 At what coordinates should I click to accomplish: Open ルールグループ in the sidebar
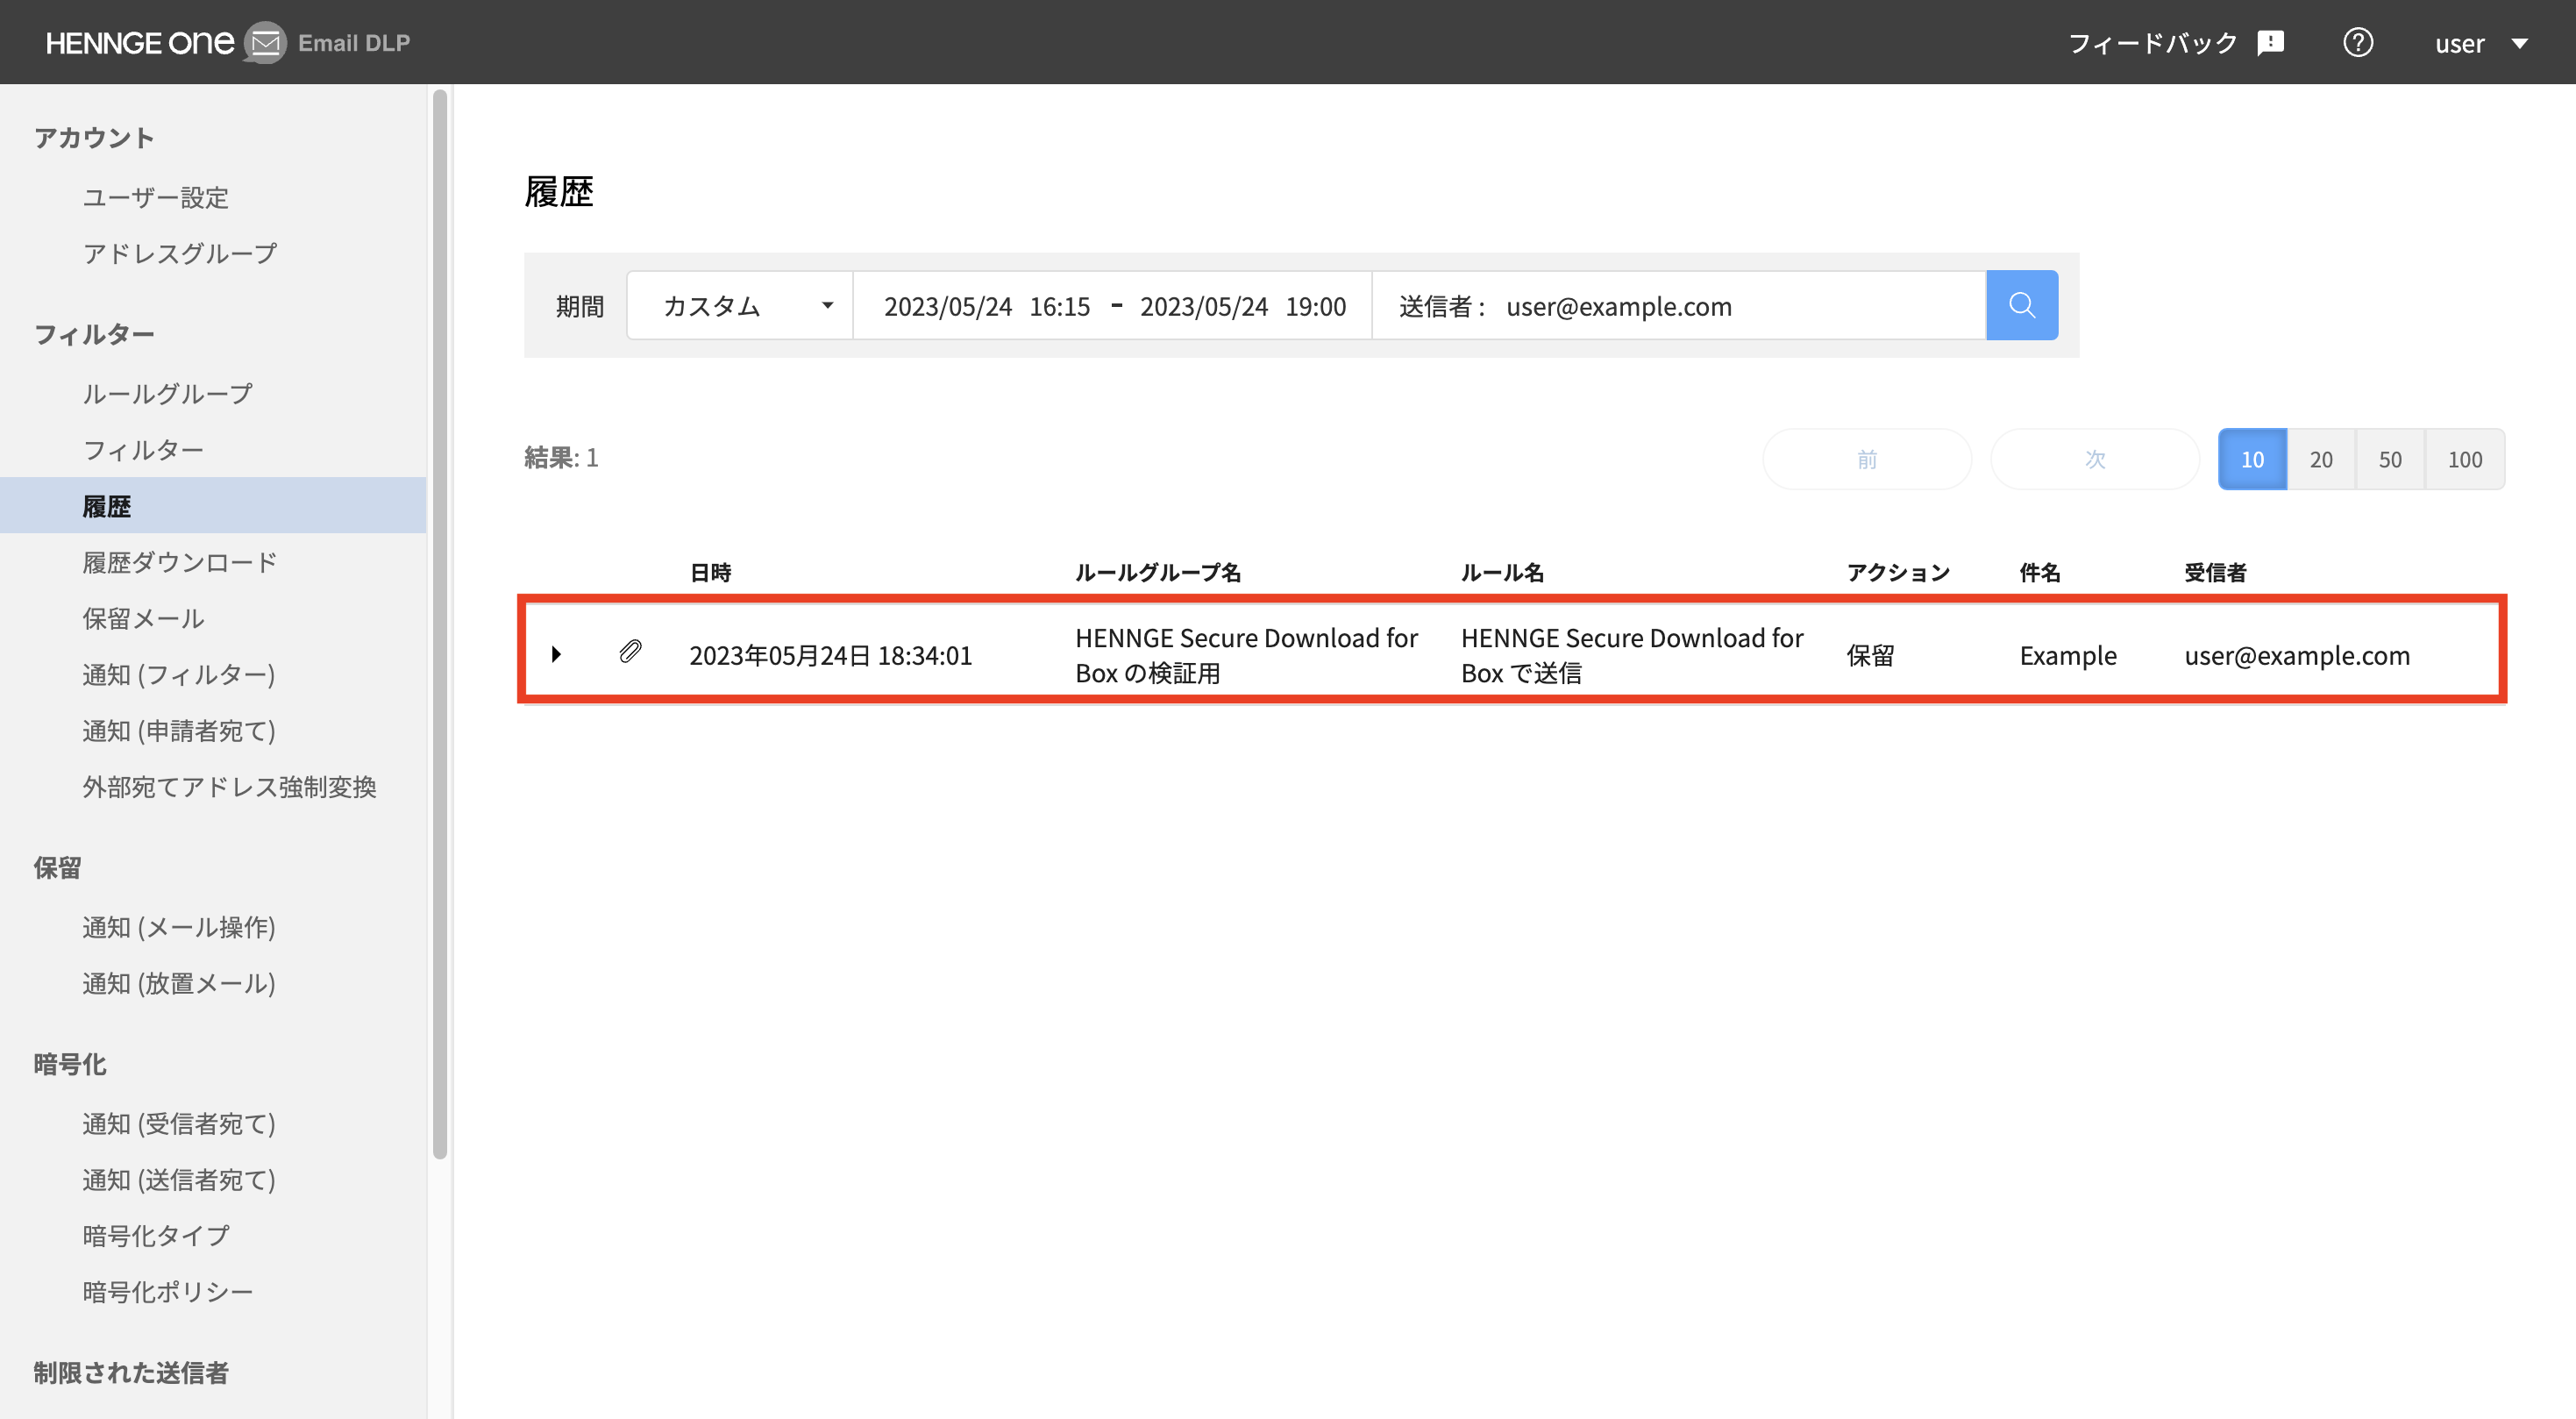pos(168,394)
